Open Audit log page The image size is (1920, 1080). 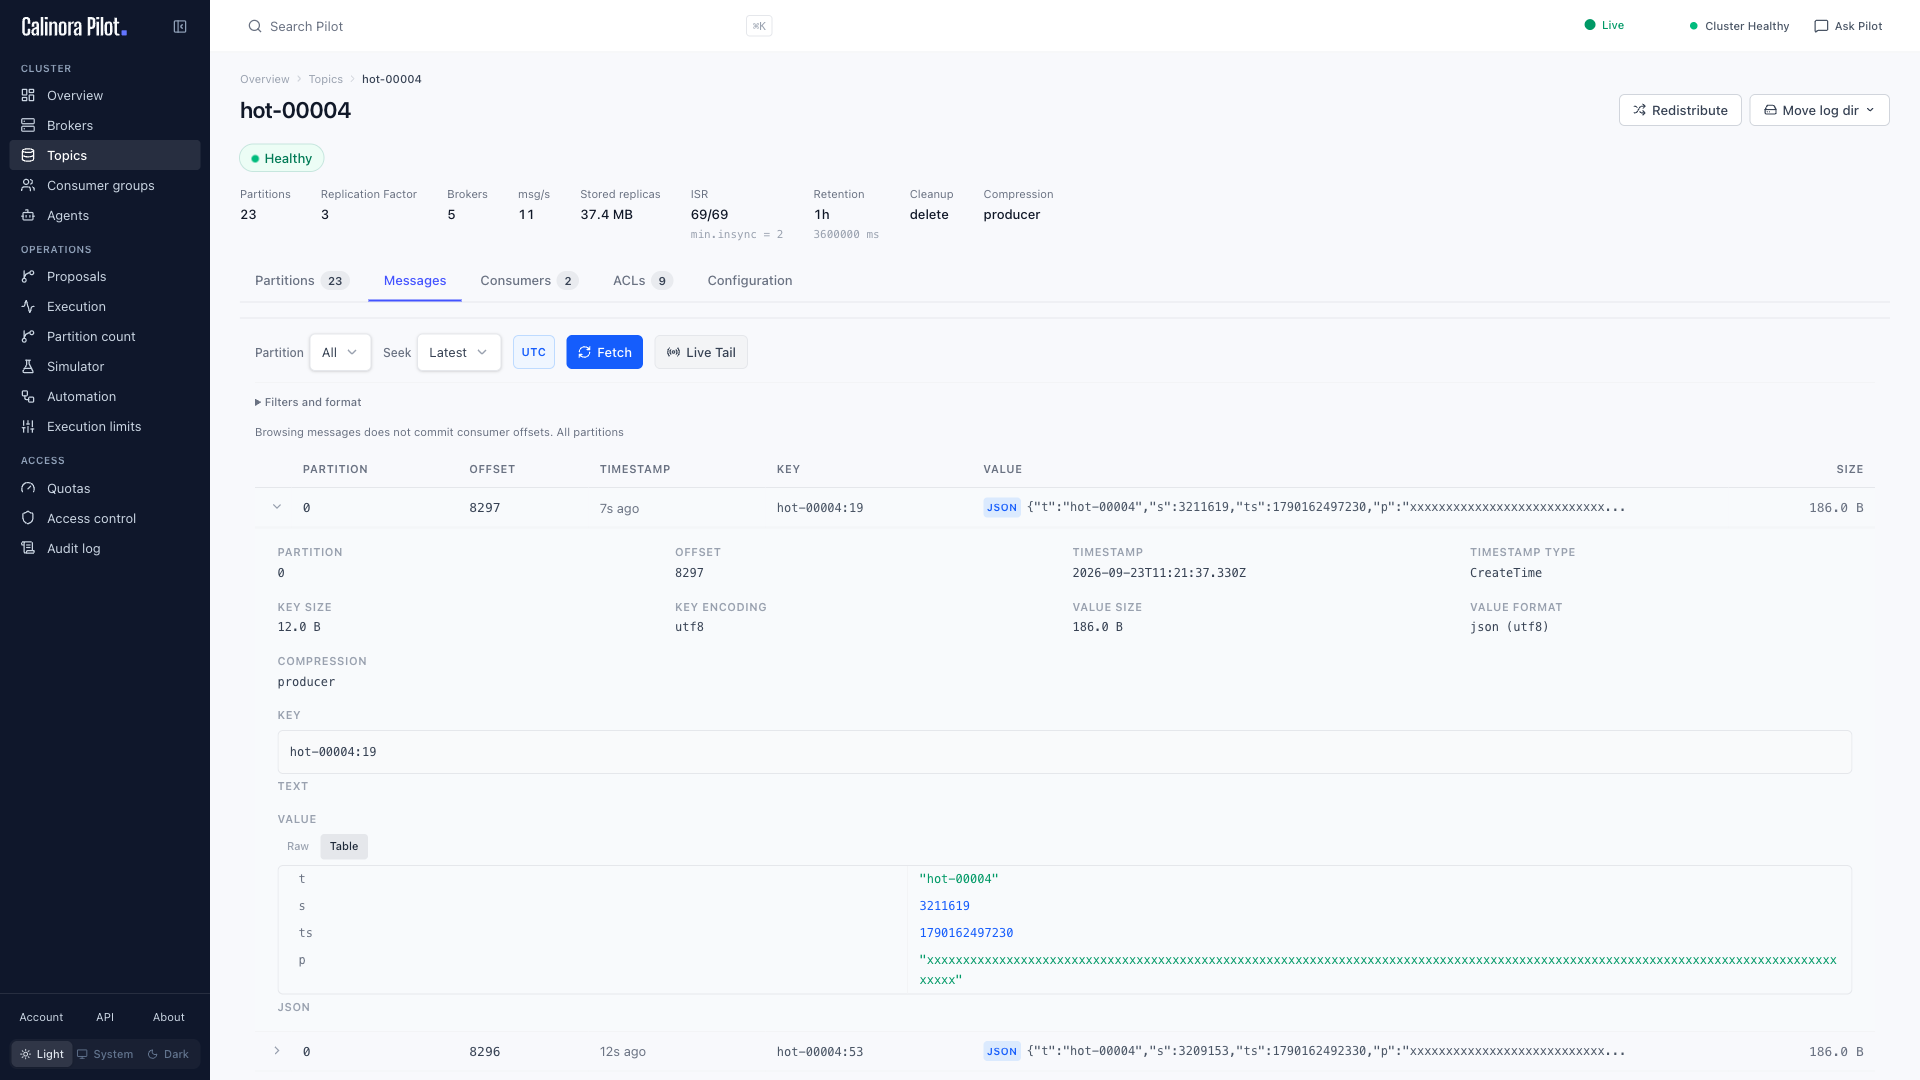[105, 548]
